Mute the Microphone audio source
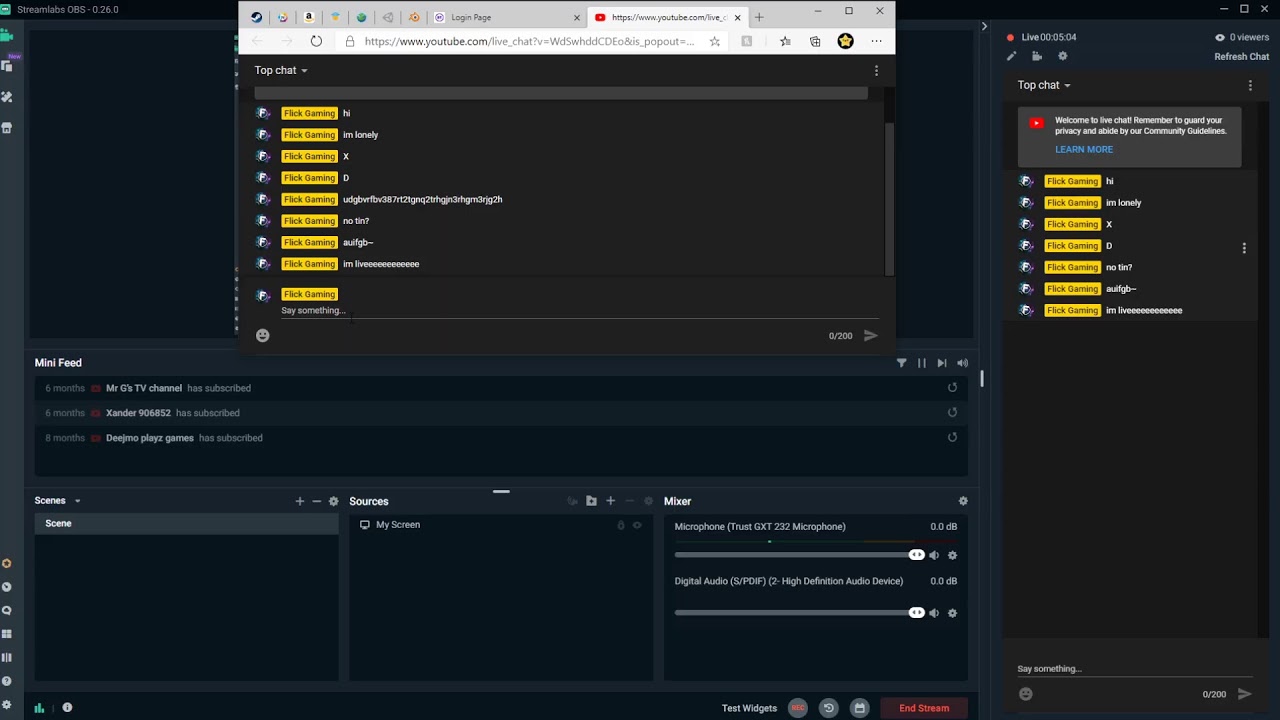 pos(934,555)
